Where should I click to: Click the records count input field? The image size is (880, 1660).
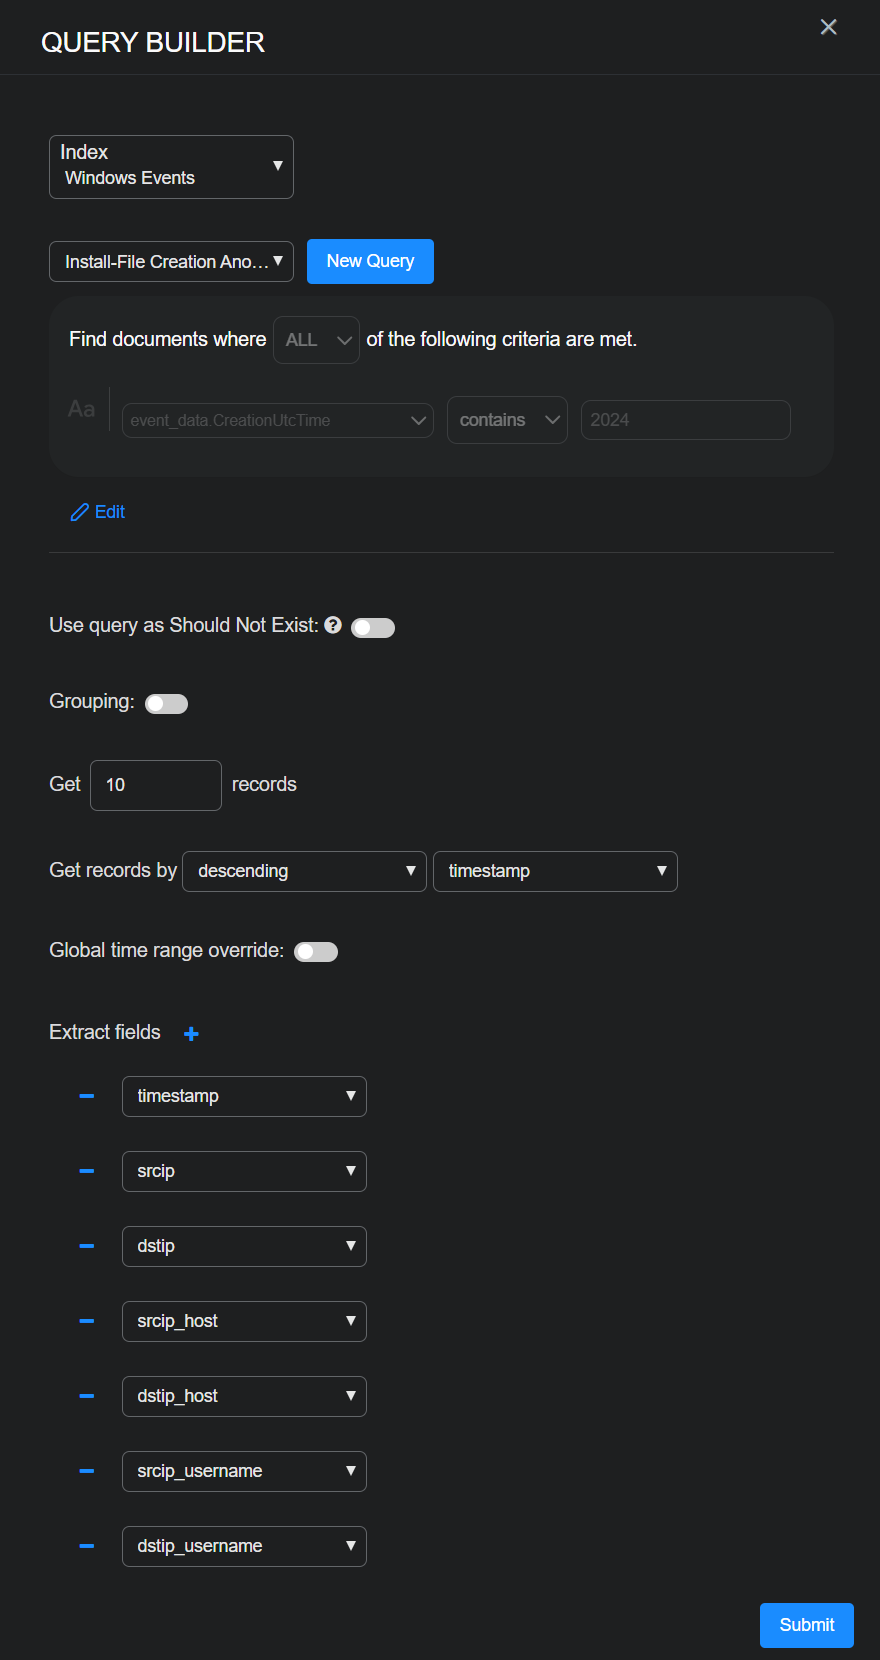tap(155, 785)
